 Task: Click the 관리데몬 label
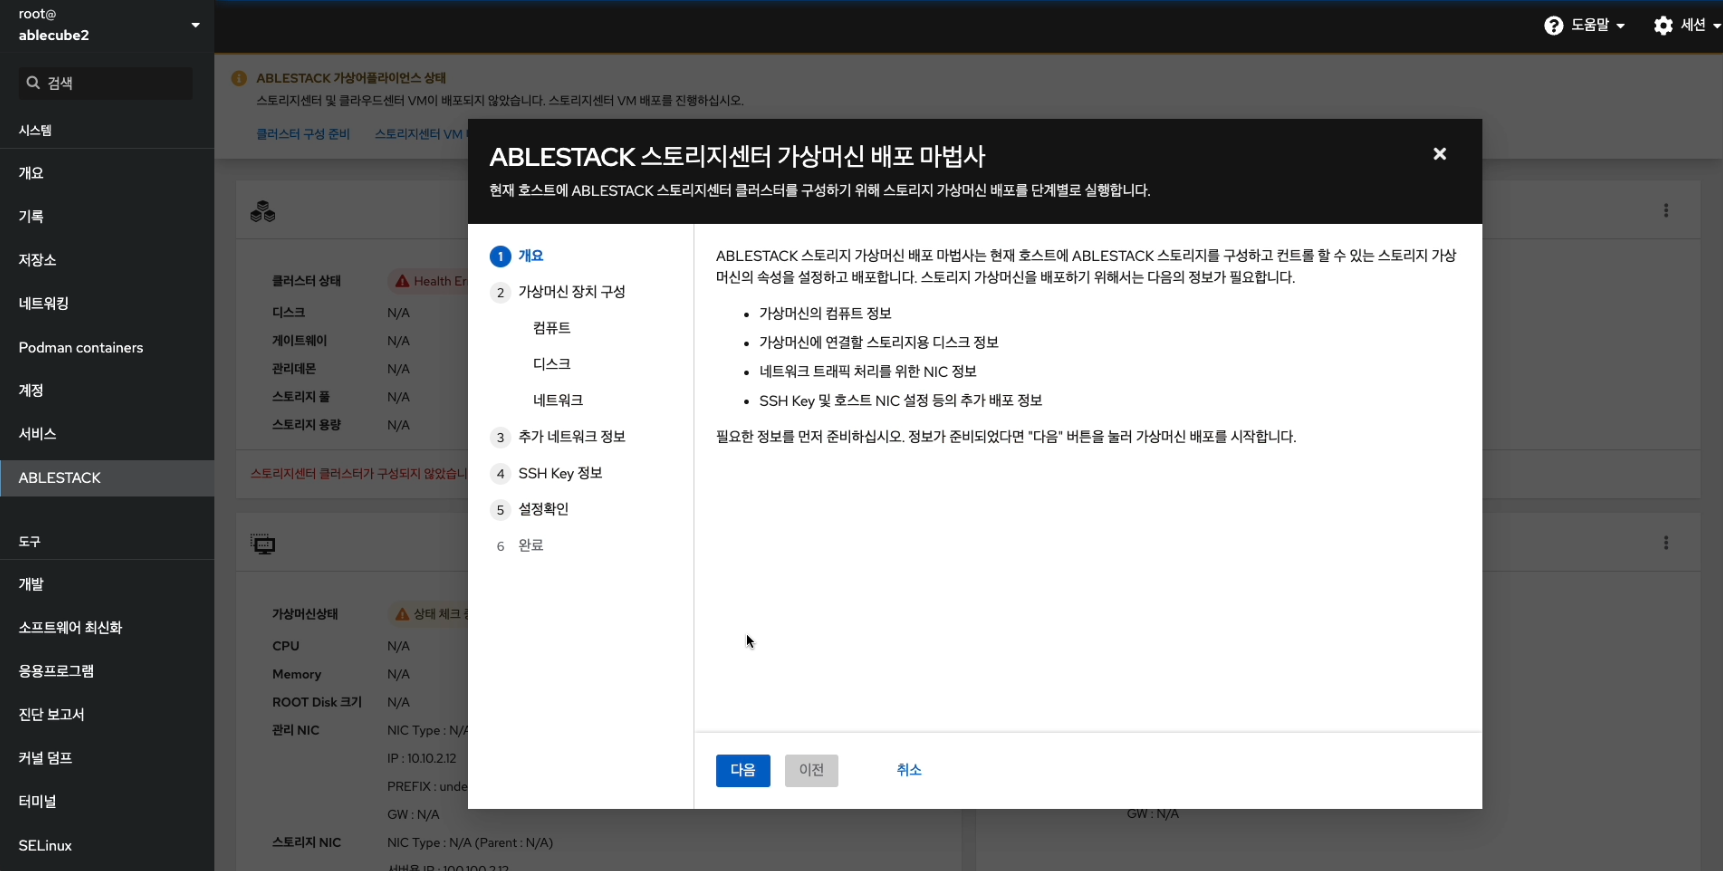(294, 369)
